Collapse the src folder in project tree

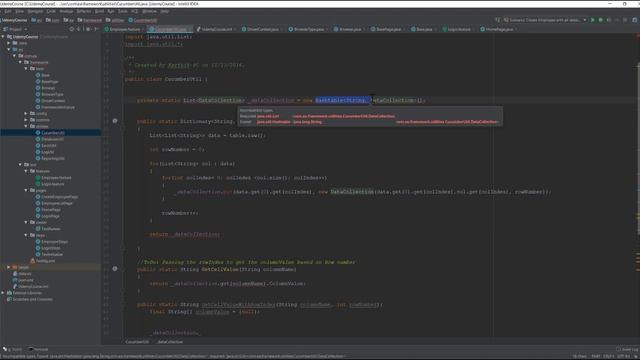(x=9, y=49)
